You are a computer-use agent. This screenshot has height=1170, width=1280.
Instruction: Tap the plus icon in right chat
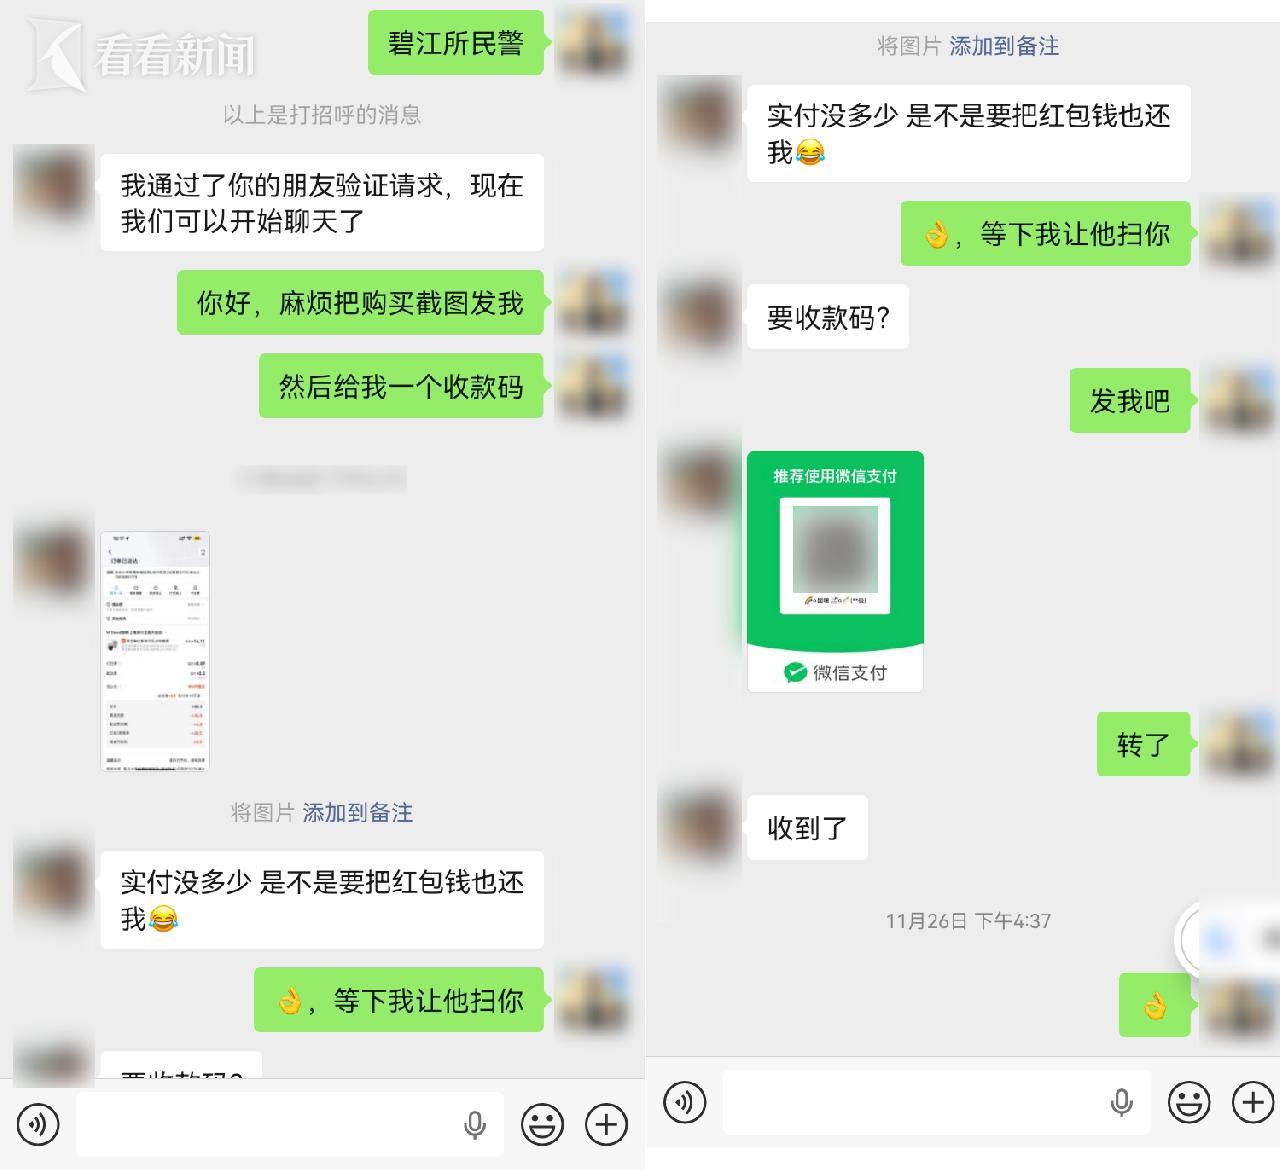coord(1253,1102)
